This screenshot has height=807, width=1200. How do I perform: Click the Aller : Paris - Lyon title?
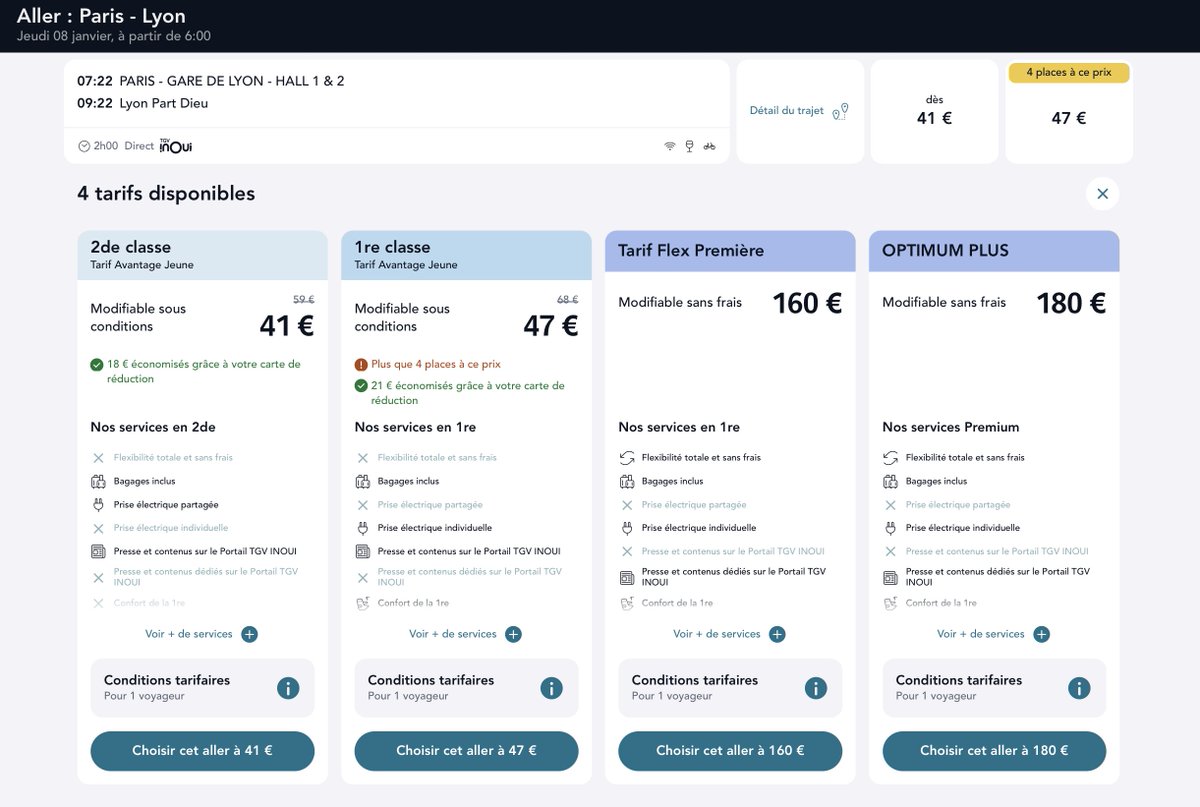[x=101, y=16]
